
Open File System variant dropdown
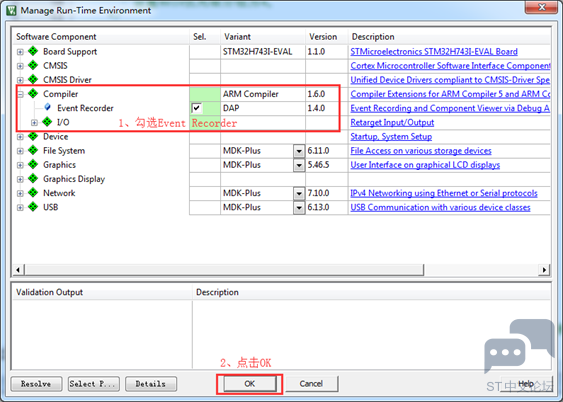299,151
